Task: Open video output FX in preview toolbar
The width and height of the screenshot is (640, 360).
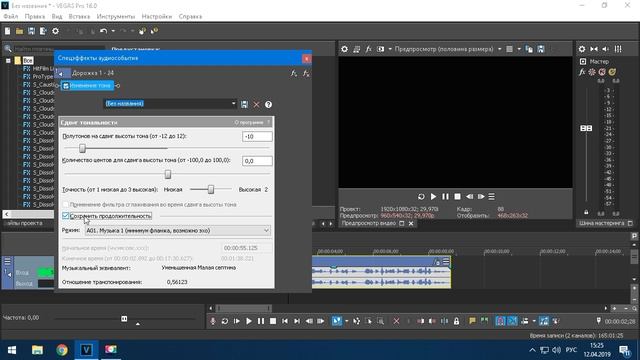Action: pyautogui.click(x=368, y=49)
